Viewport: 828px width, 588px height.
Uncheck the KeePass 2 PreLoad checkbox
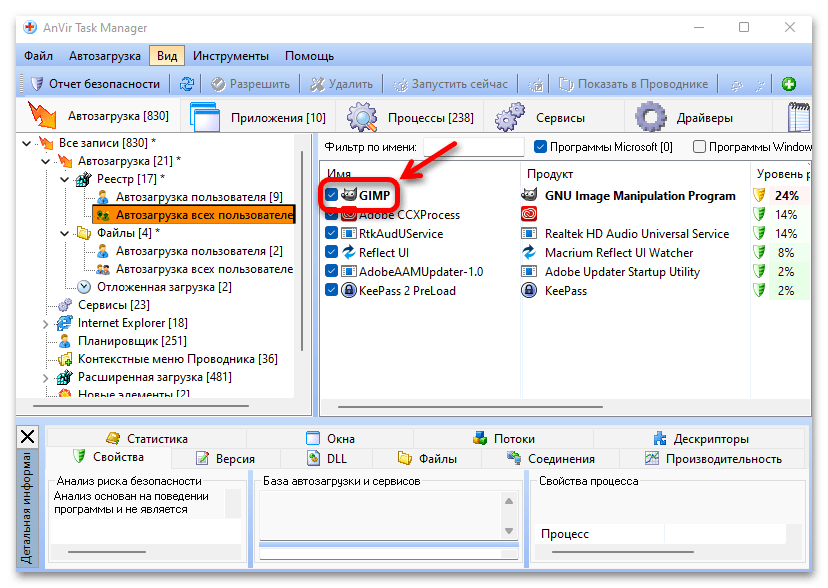(331, 290)
